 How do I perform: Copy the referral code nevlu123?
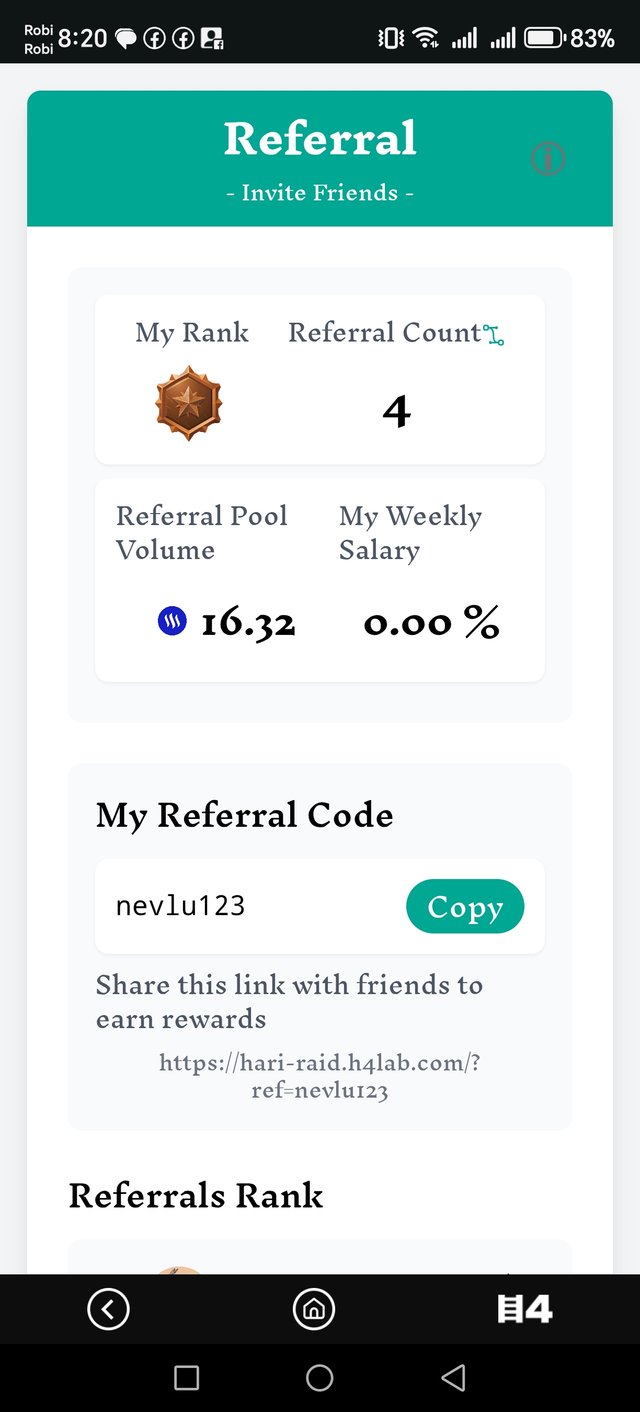pos(464,907)
